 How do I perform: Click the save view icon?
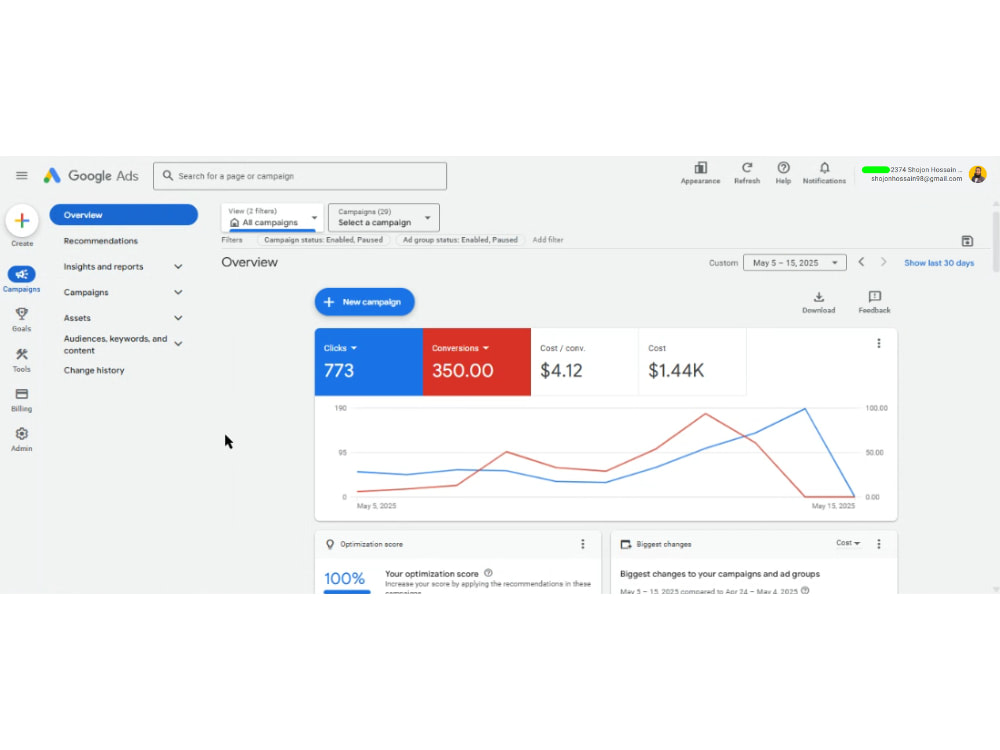(x=967, y=241)
